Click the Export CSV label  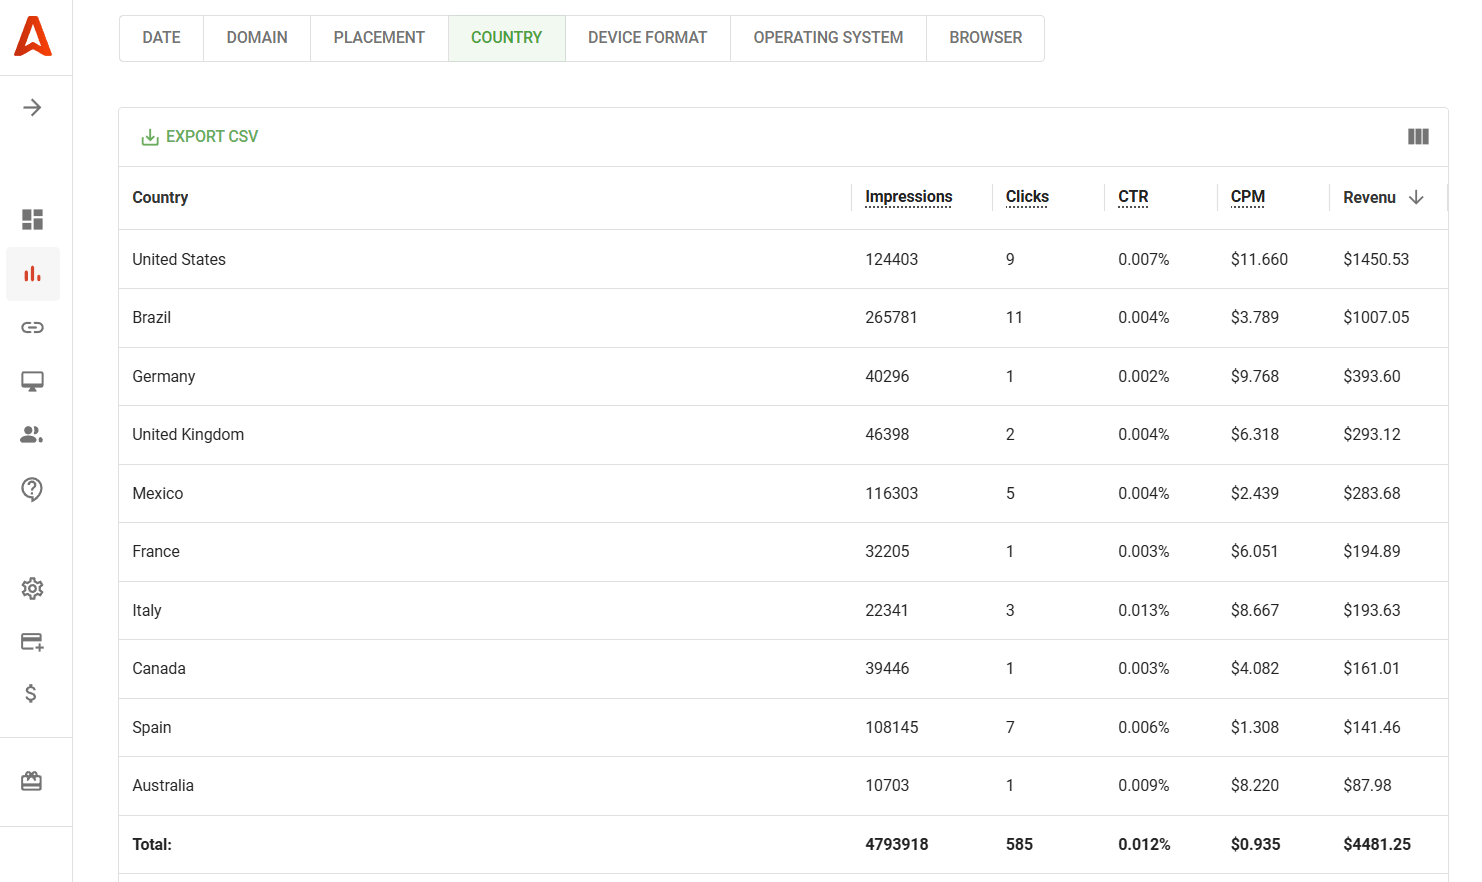(x=212, y=137)
